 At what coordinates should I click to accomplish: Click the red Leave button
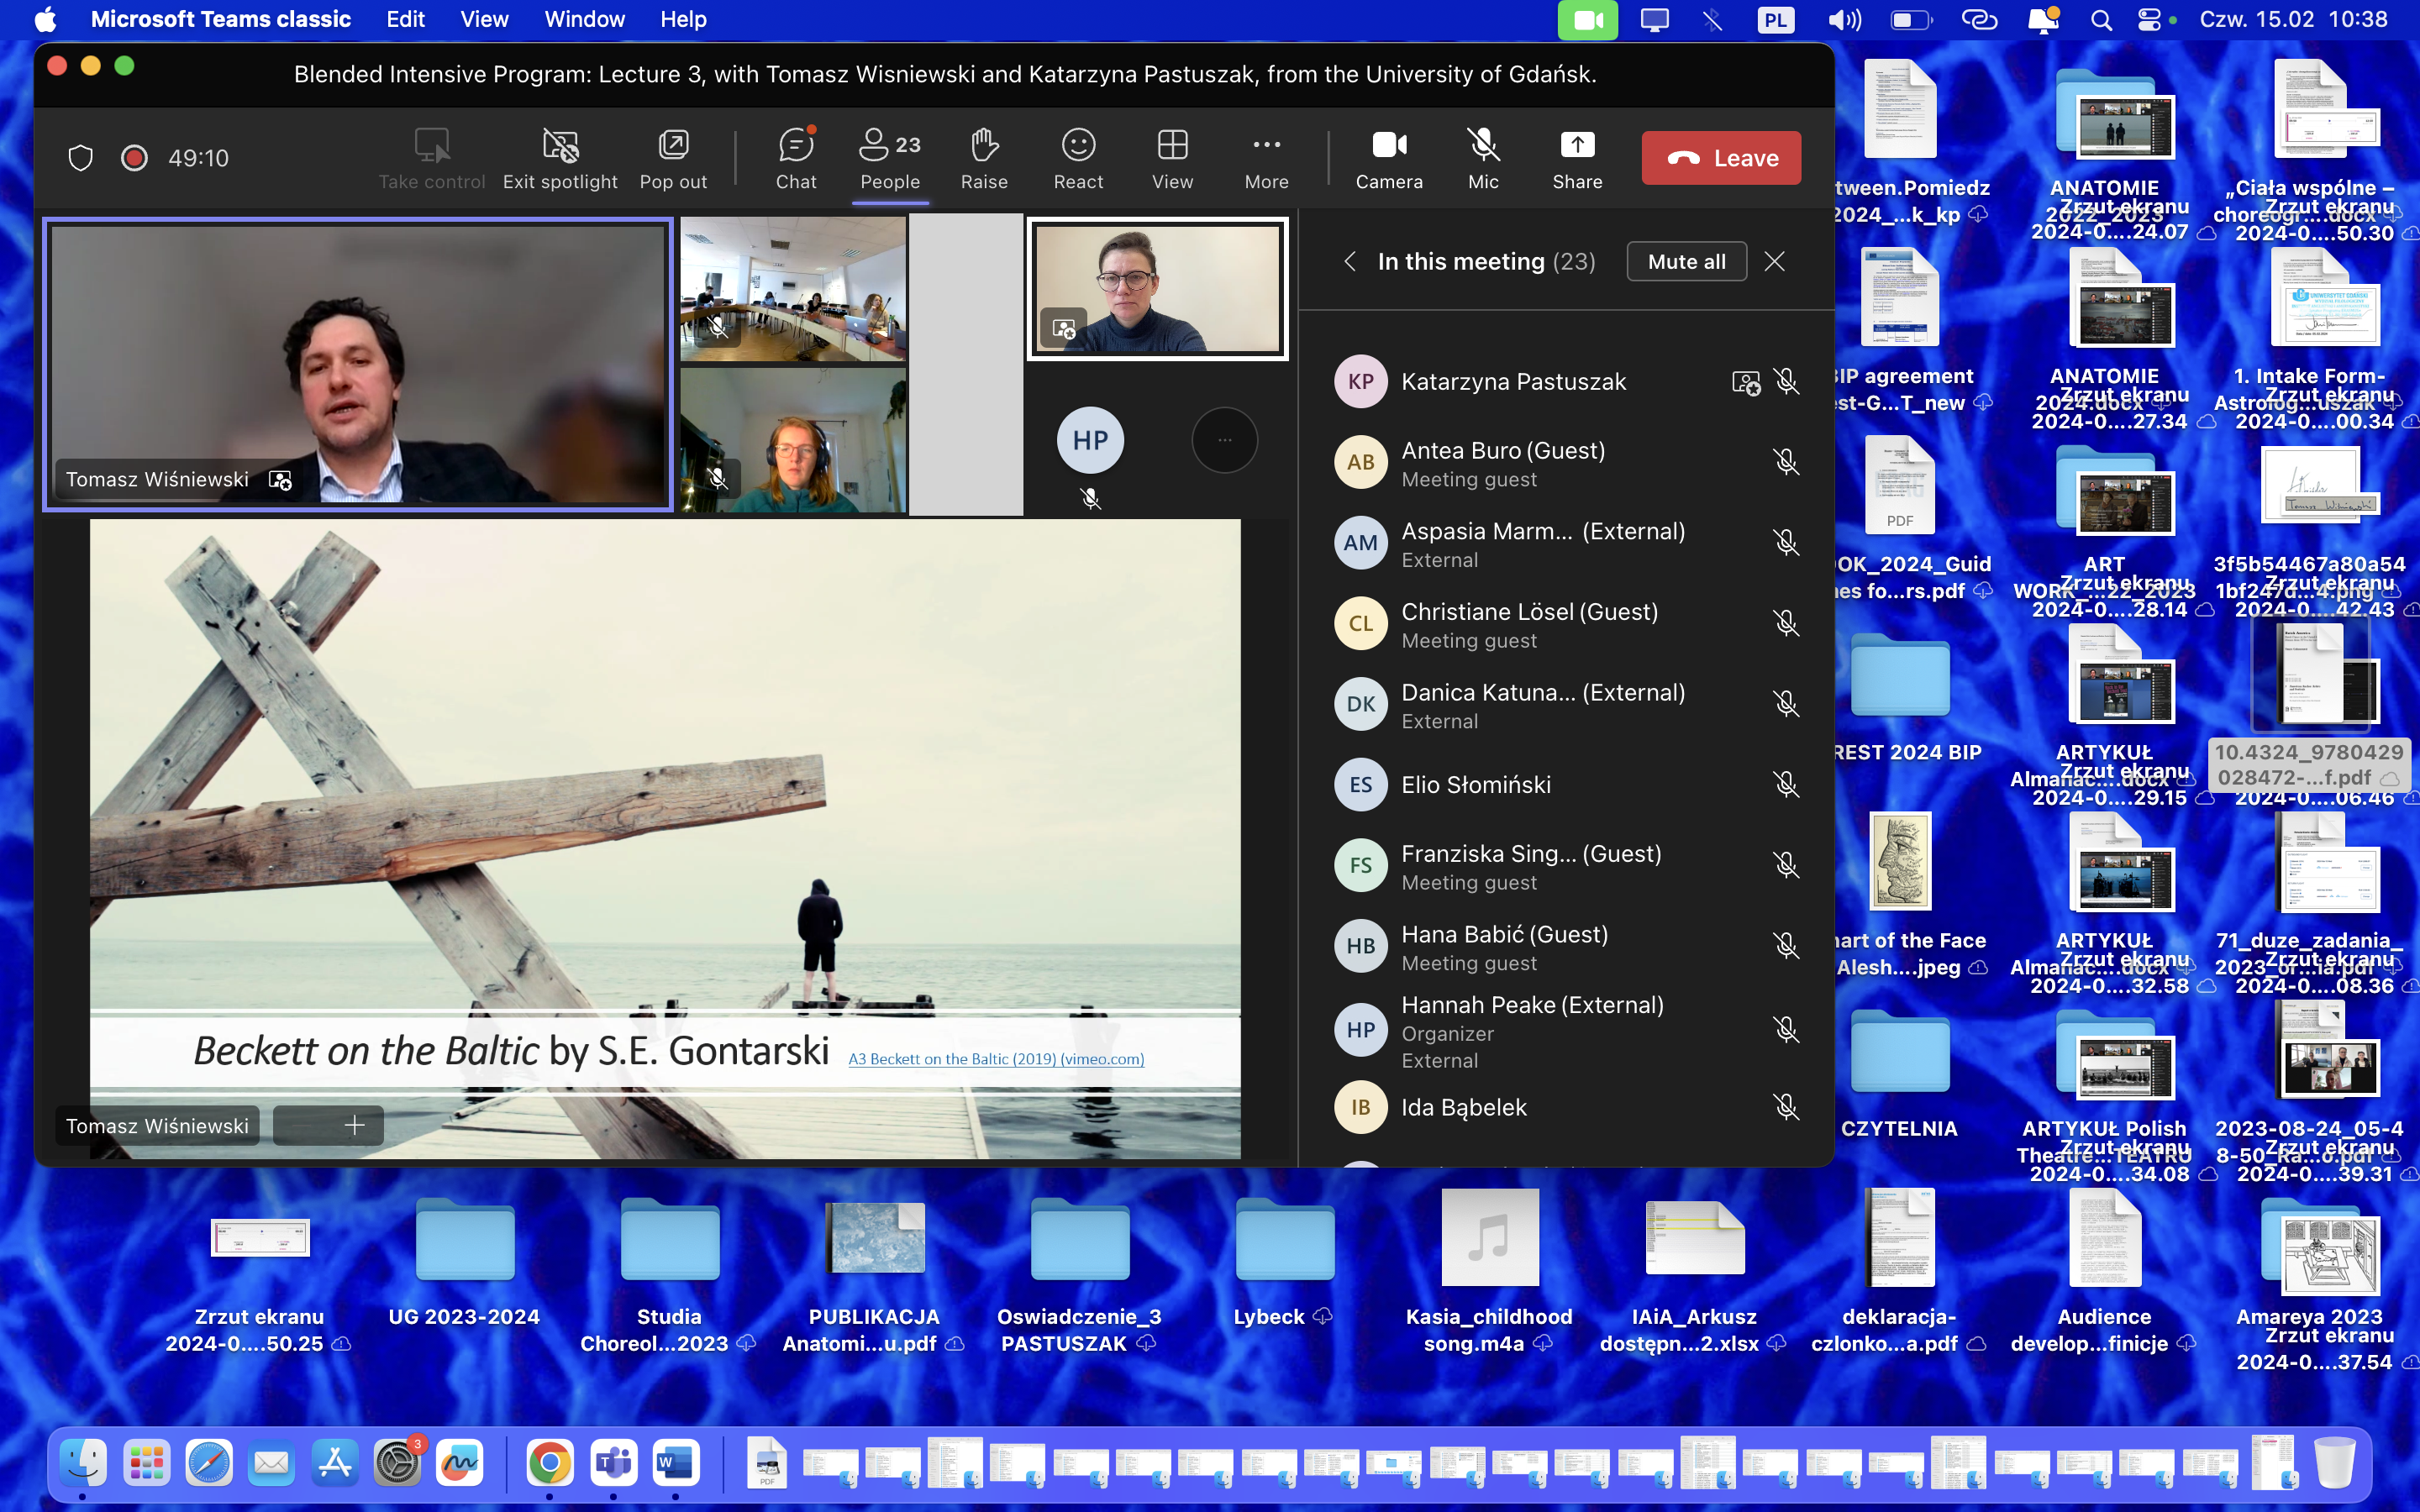click(x=1721, y=158)
